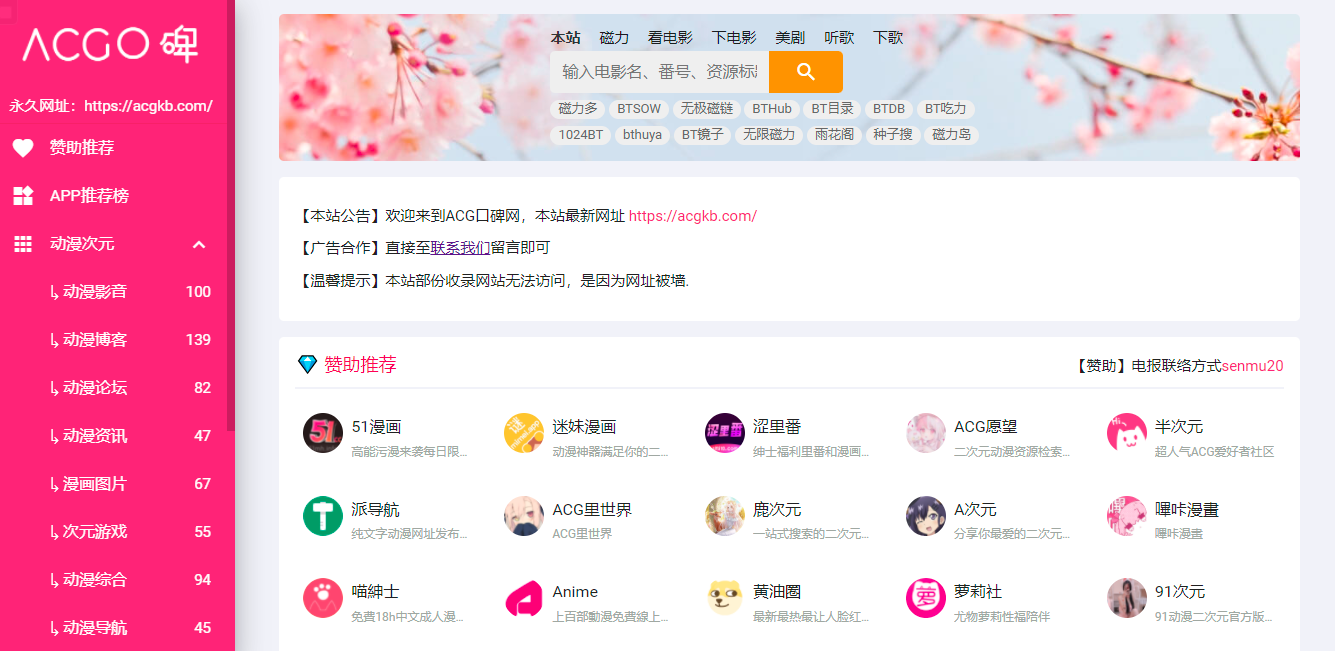Select the 本站 search tab
The width and height of the screenshot is (1335, 651).
[565, 38]
